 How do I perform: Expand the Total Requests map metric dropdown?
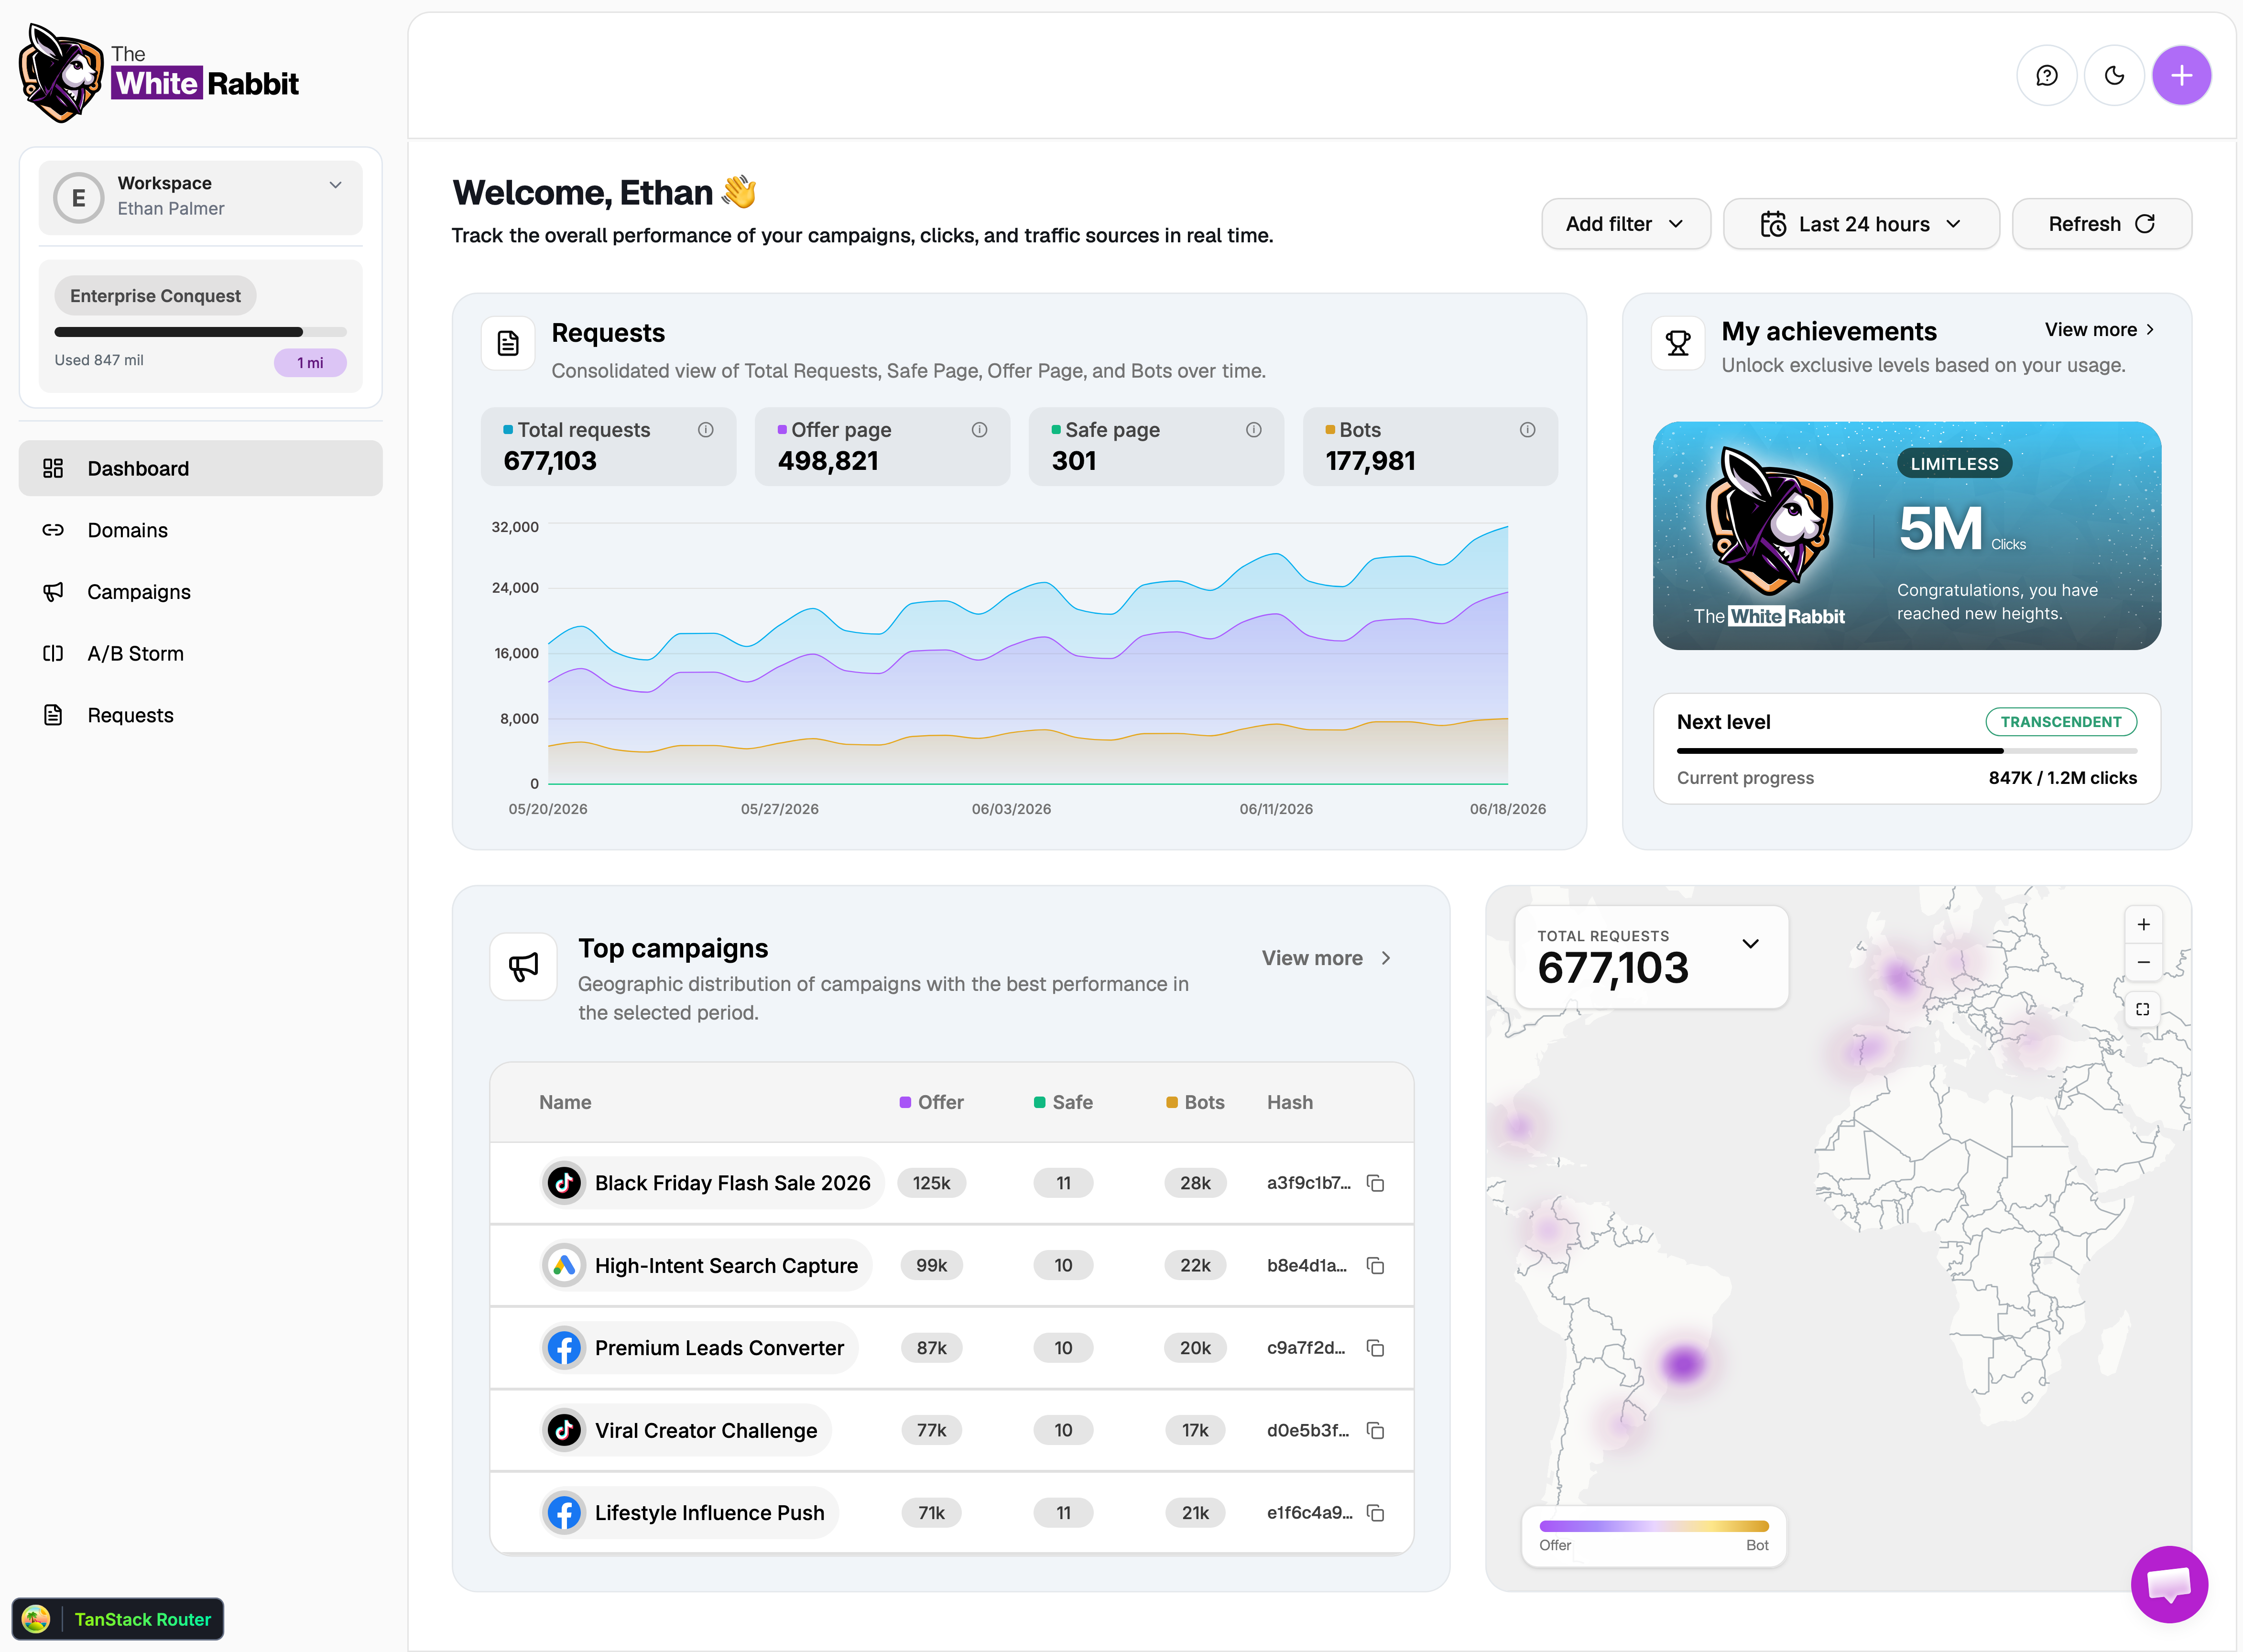click(x=1750, y=944)
